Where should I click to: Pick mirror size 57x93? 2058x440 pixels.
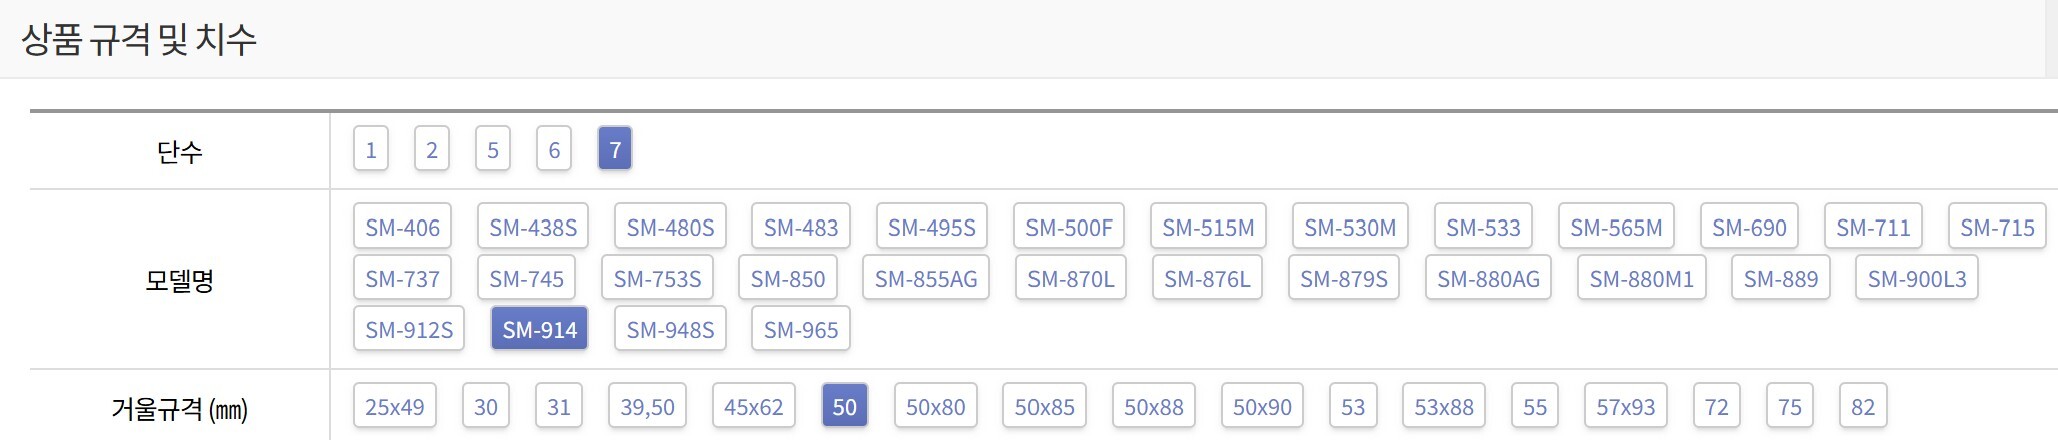point(1625,407)
